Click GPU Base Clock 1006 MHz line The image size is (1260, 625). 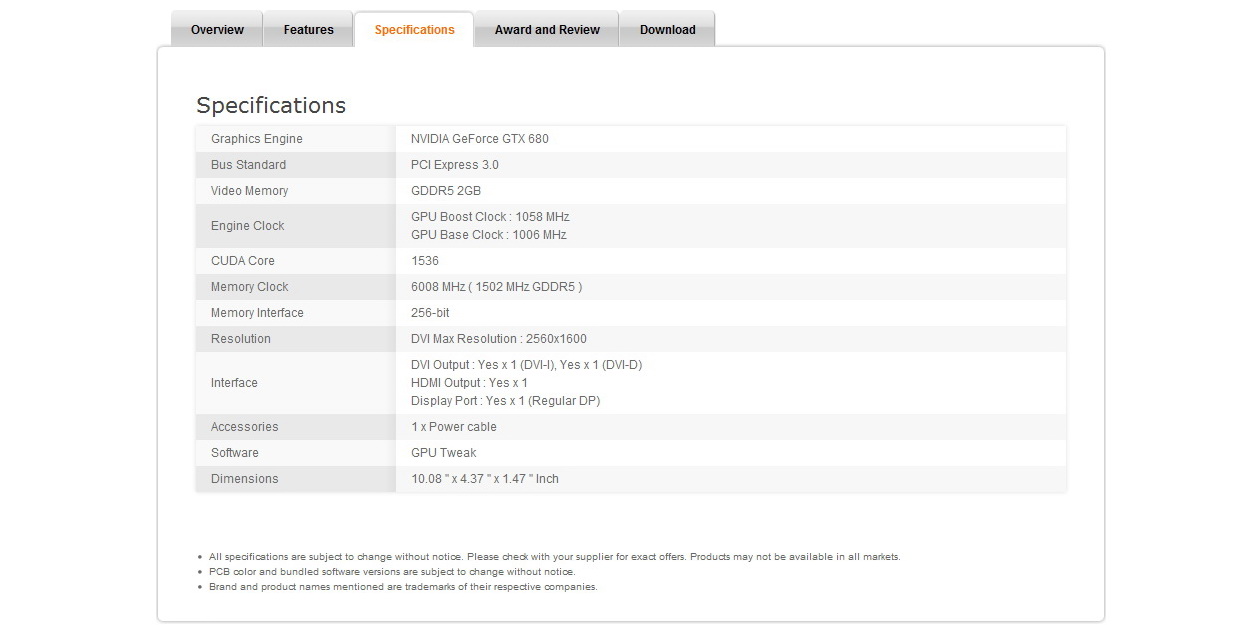(488, 235)
